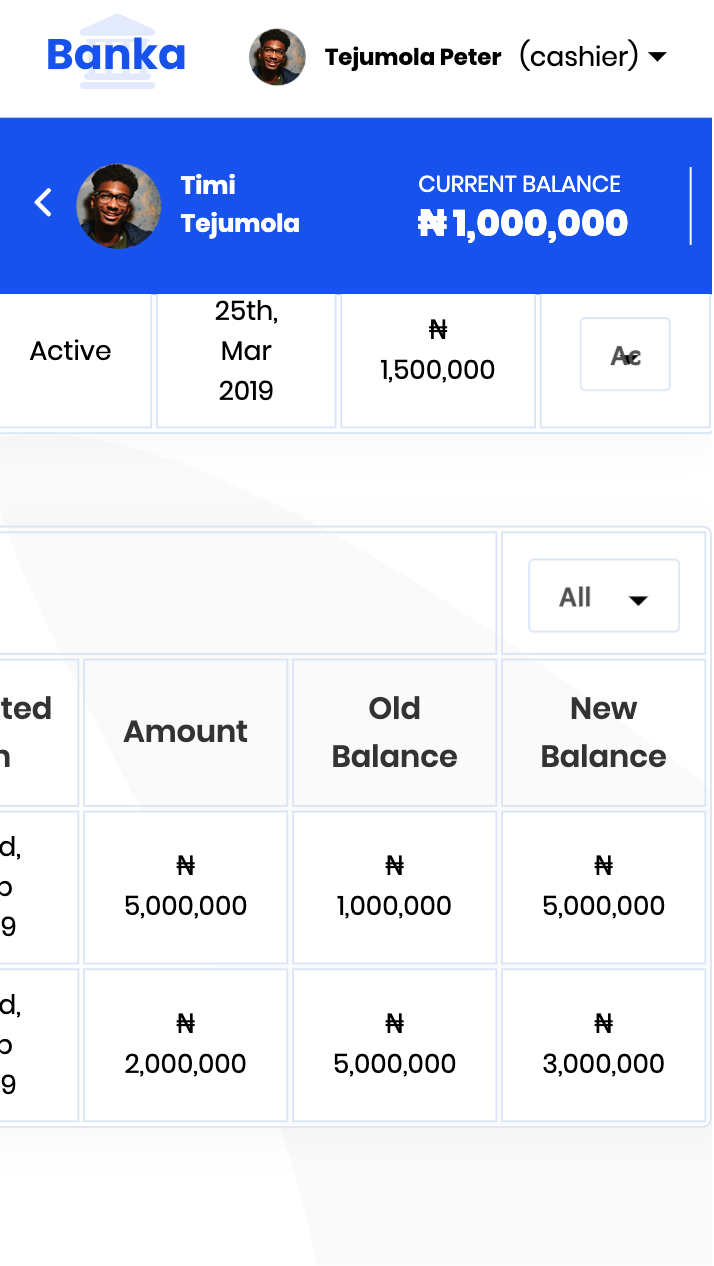714x1266 pixels.
Task: Select the Old Balance column header
Action: [394, 732]
